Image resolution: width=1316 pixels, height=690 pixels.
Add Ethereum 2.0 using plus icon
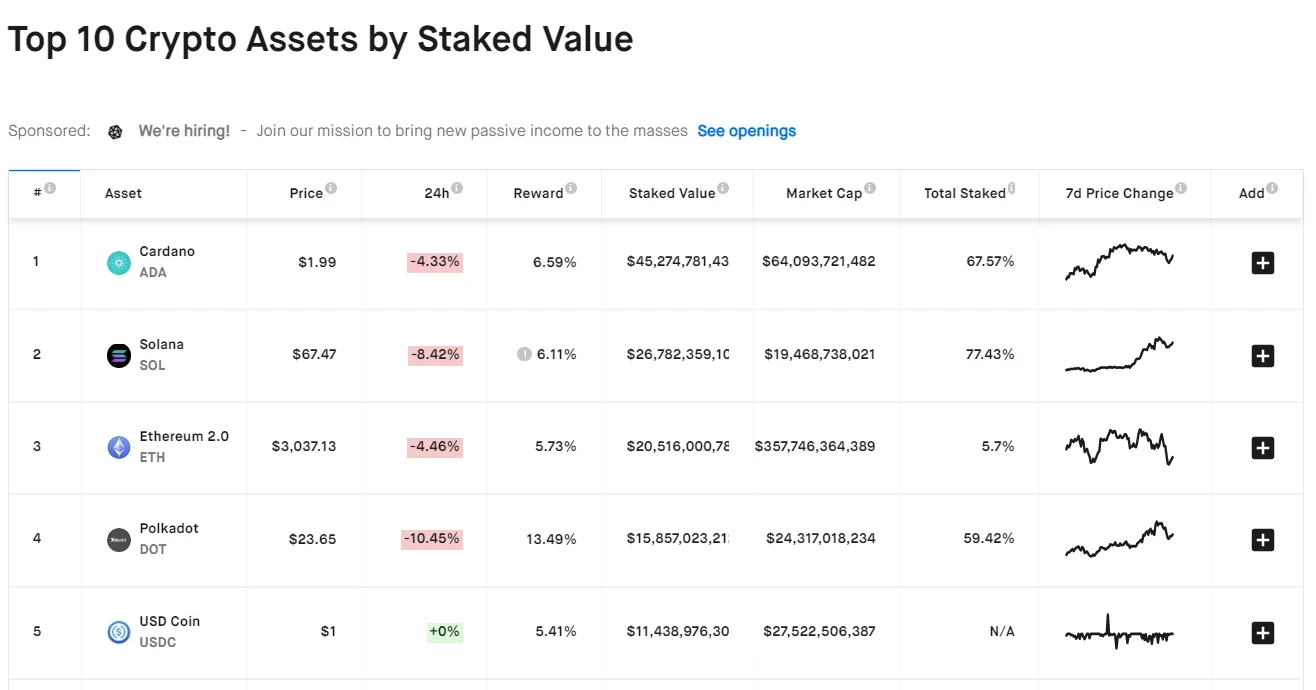pos(1263,448)
